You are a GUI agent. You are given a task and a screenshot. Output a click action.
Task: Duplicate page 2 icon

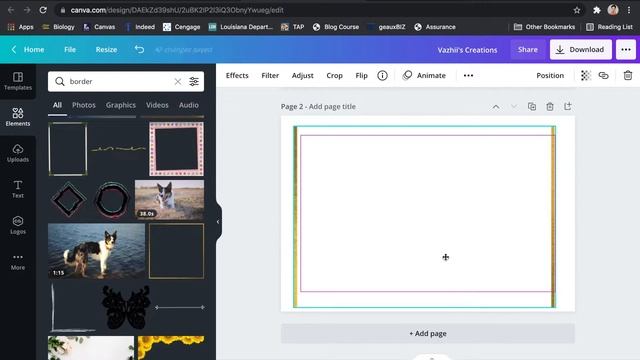point(532,107)
